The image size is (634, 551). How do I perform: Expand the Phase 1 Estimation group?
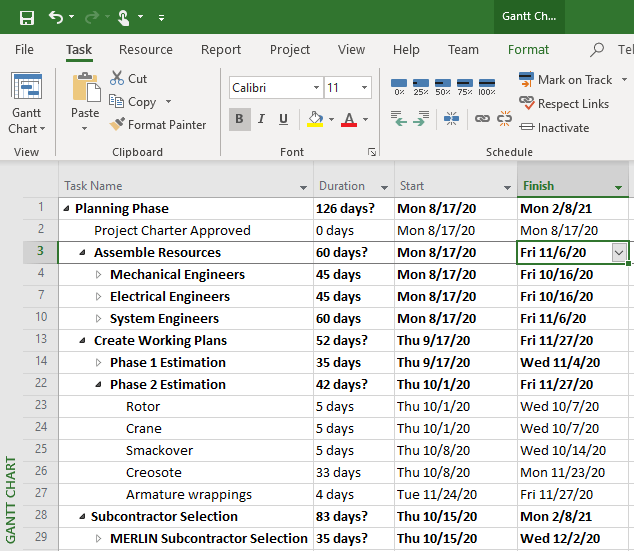point(98,363)
